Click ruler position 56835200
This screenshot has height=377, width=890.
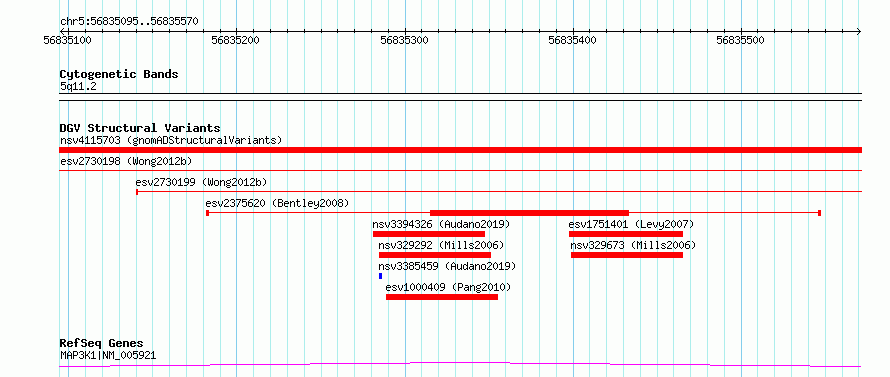pos(235,41)
